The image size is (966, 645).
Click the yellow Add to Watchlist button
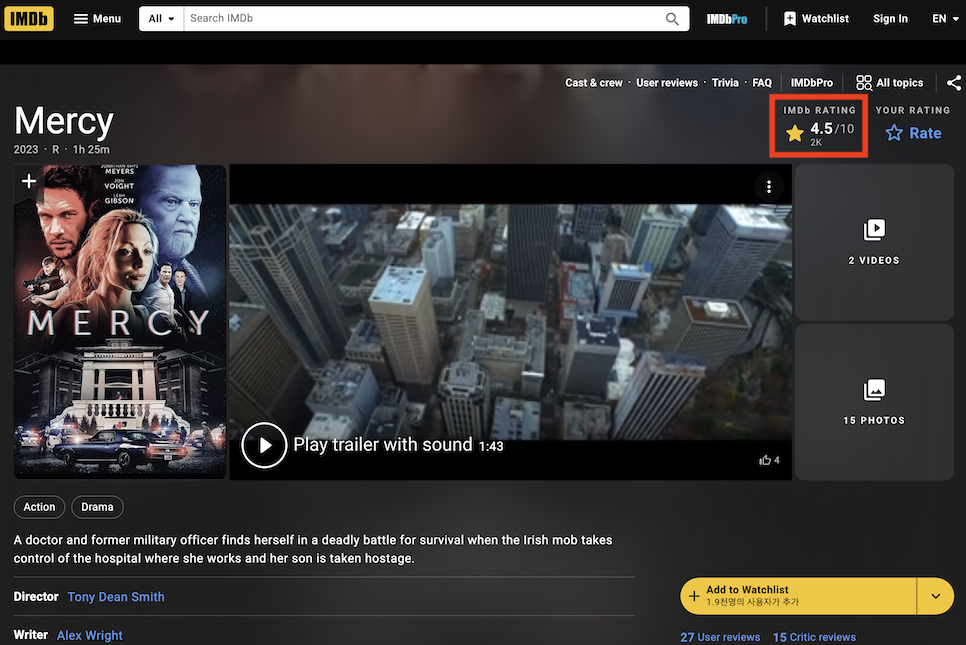[x=798, y=596]
